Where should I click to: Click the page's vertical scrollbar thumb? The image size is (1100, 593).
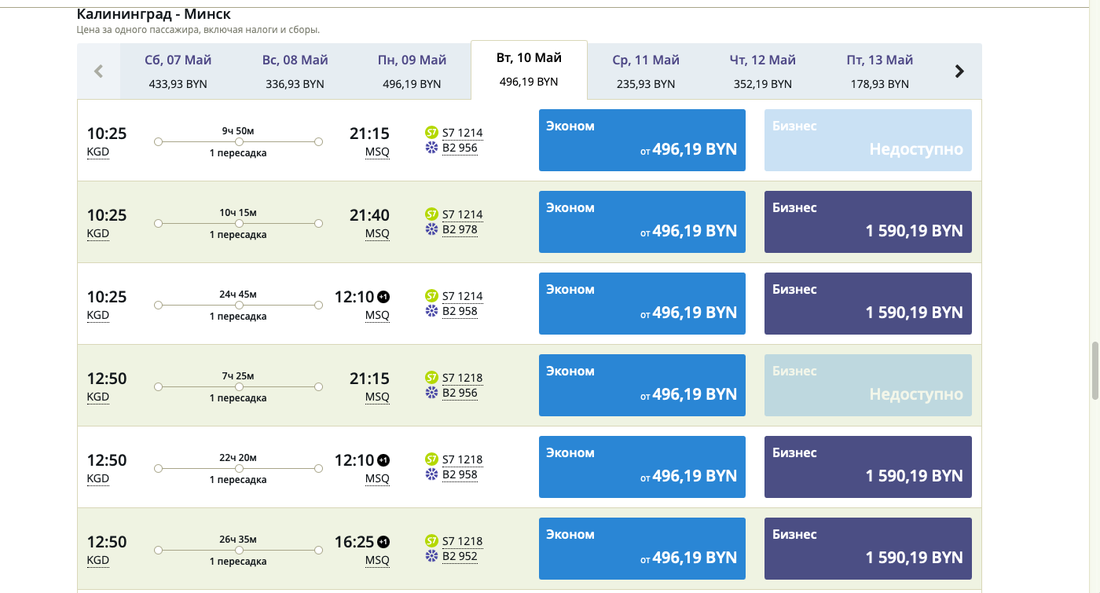pos(1094,370)
